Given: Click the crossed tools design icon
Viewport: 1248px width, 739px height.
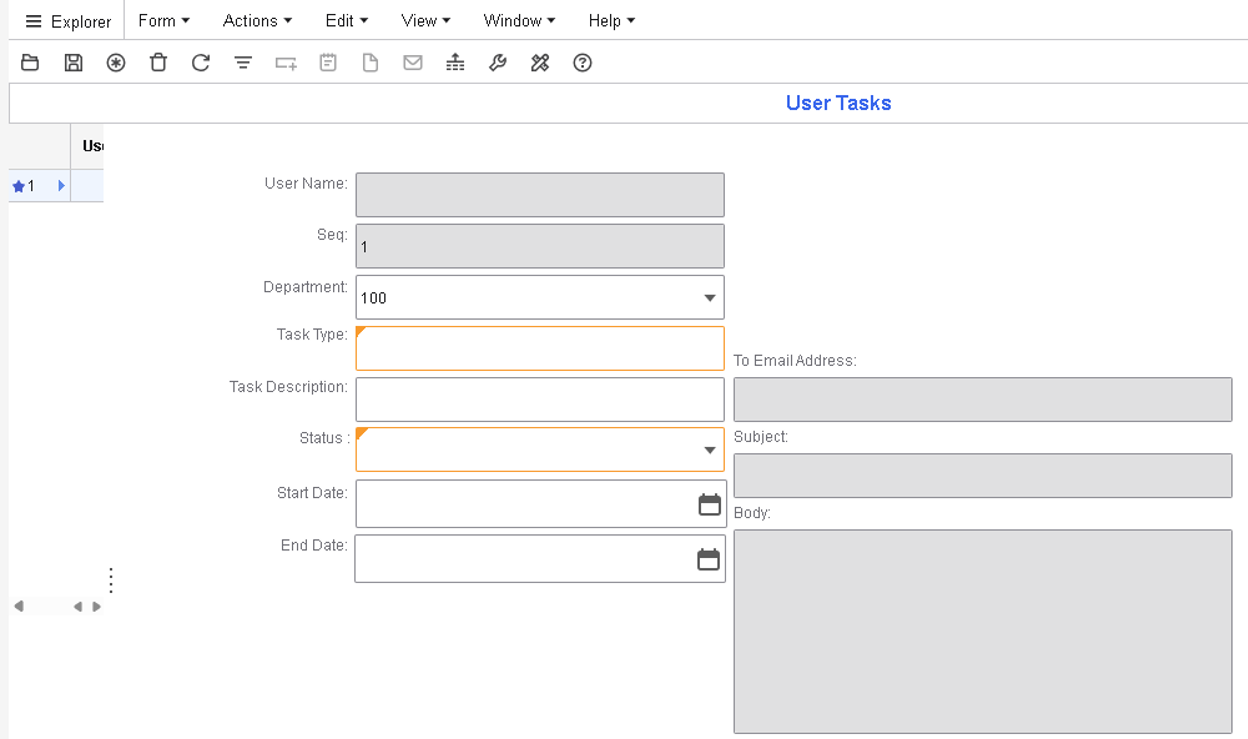Looking at the screenshot, I should click(x=540, y=63).
